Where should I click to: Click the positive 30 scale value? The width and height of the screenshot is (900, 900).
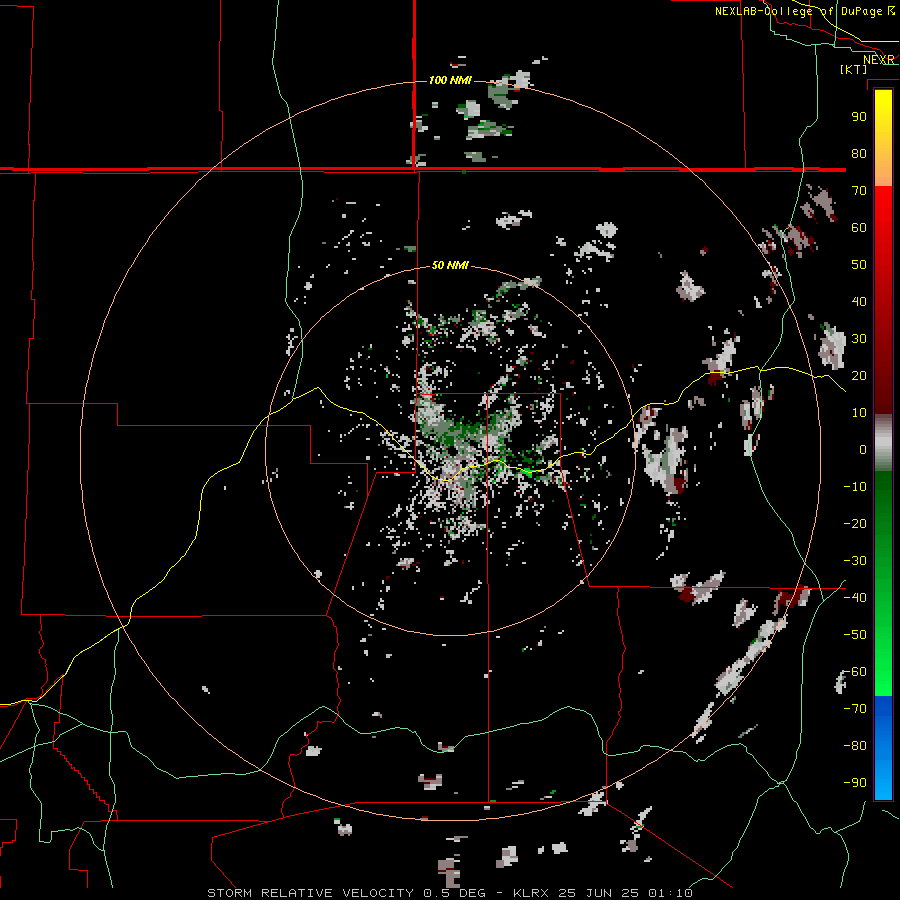coord(859,339)
